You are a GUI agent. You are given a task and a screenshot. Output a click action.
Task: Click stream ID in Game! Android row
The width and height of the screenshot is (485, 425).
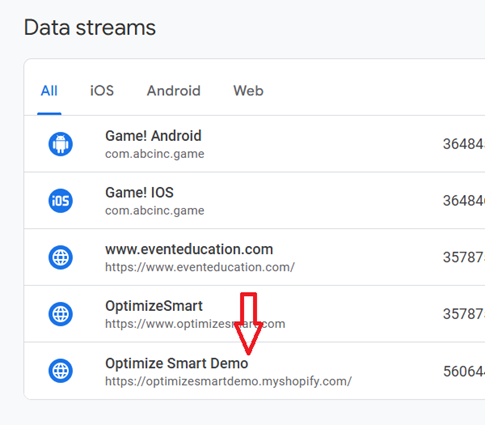(464, 144)
